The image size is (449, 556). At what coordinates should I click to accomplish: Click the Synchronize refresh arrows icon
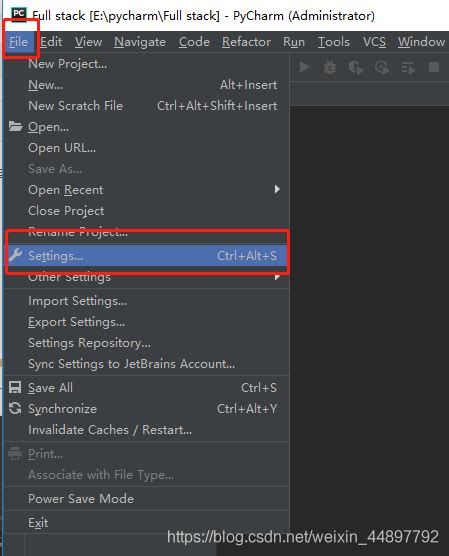point(15,408)
